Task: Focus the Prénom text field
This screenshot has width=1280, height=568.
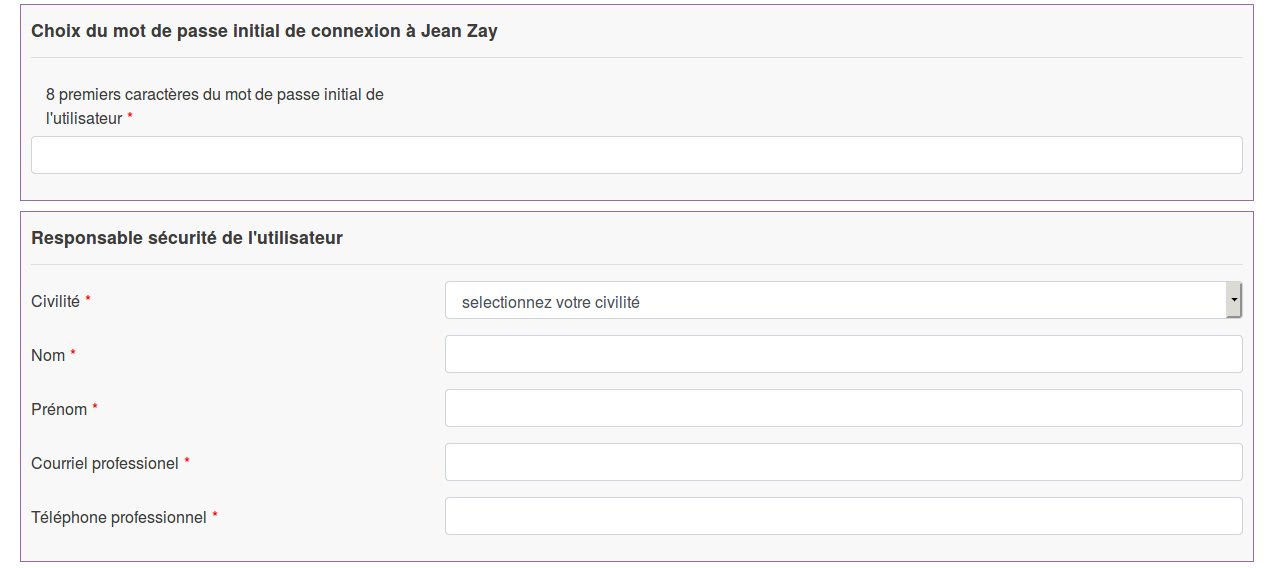Action: (843, 408)
